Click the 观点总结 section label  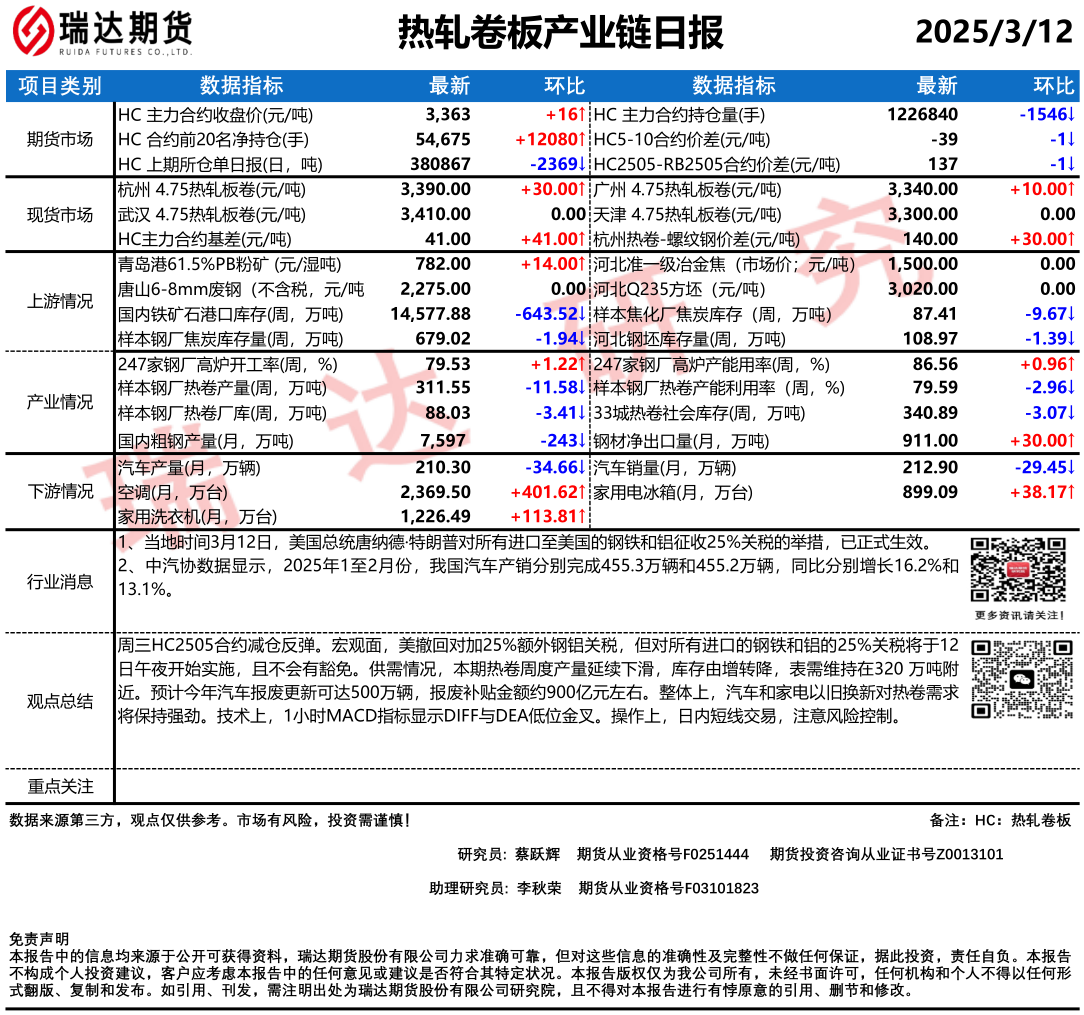pos(60,701)
